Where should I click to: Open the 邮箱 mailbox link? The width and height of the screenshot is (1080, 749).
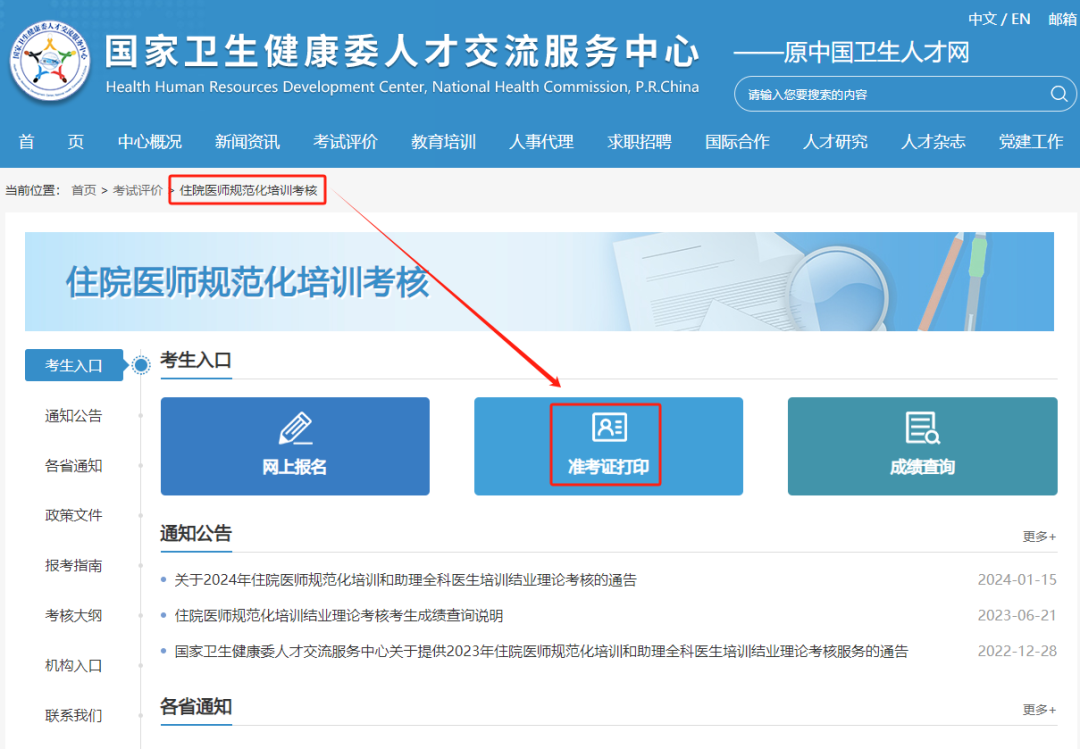(1063, 19)
